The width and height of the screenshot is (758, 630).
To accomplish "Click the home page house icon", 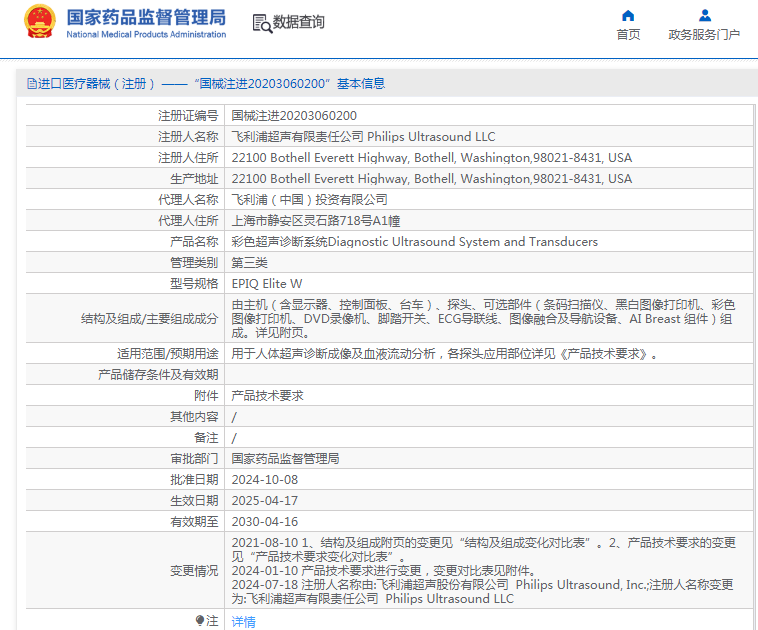I will click(x=627, y=15).
